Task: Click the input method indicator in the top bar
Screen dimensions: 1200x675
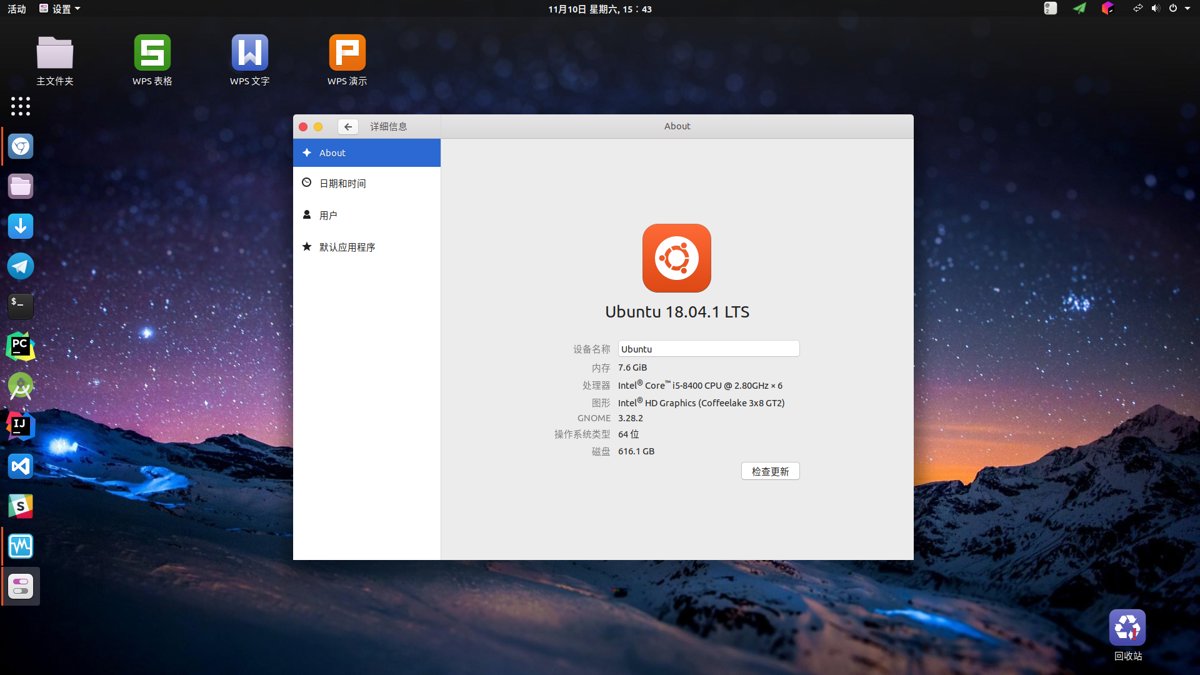Action: tap(1050, 8)
